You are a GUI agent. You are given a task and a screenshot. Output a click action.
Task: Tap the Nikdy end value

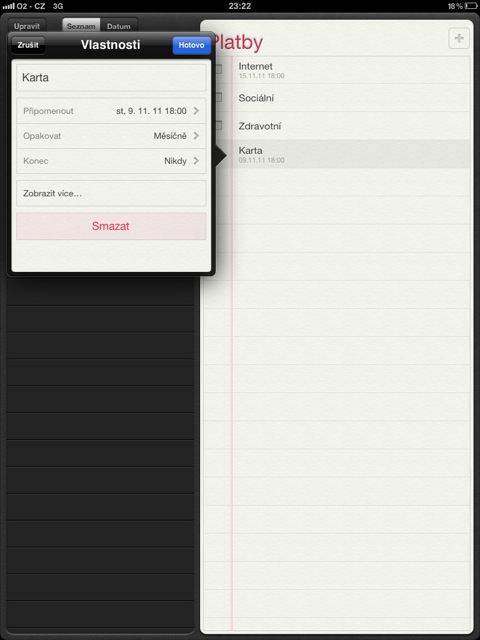coord(176,161)
